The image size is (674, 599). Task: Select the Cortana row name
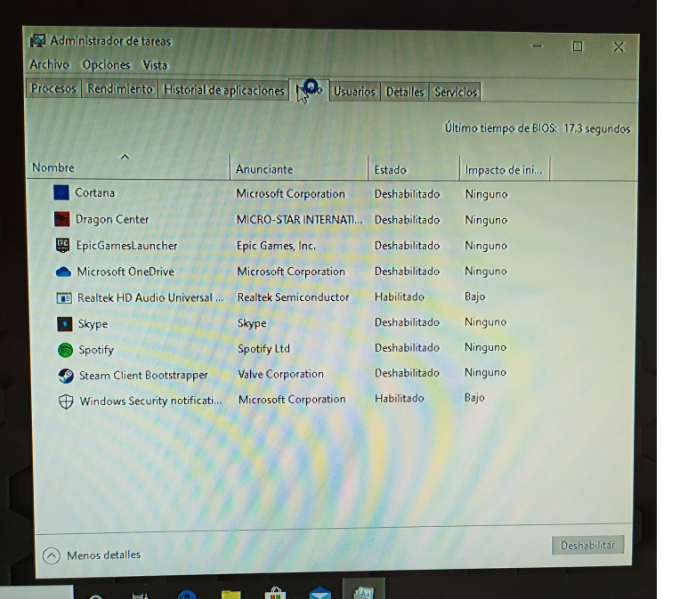pyautogui.click(x=95, y=193)
